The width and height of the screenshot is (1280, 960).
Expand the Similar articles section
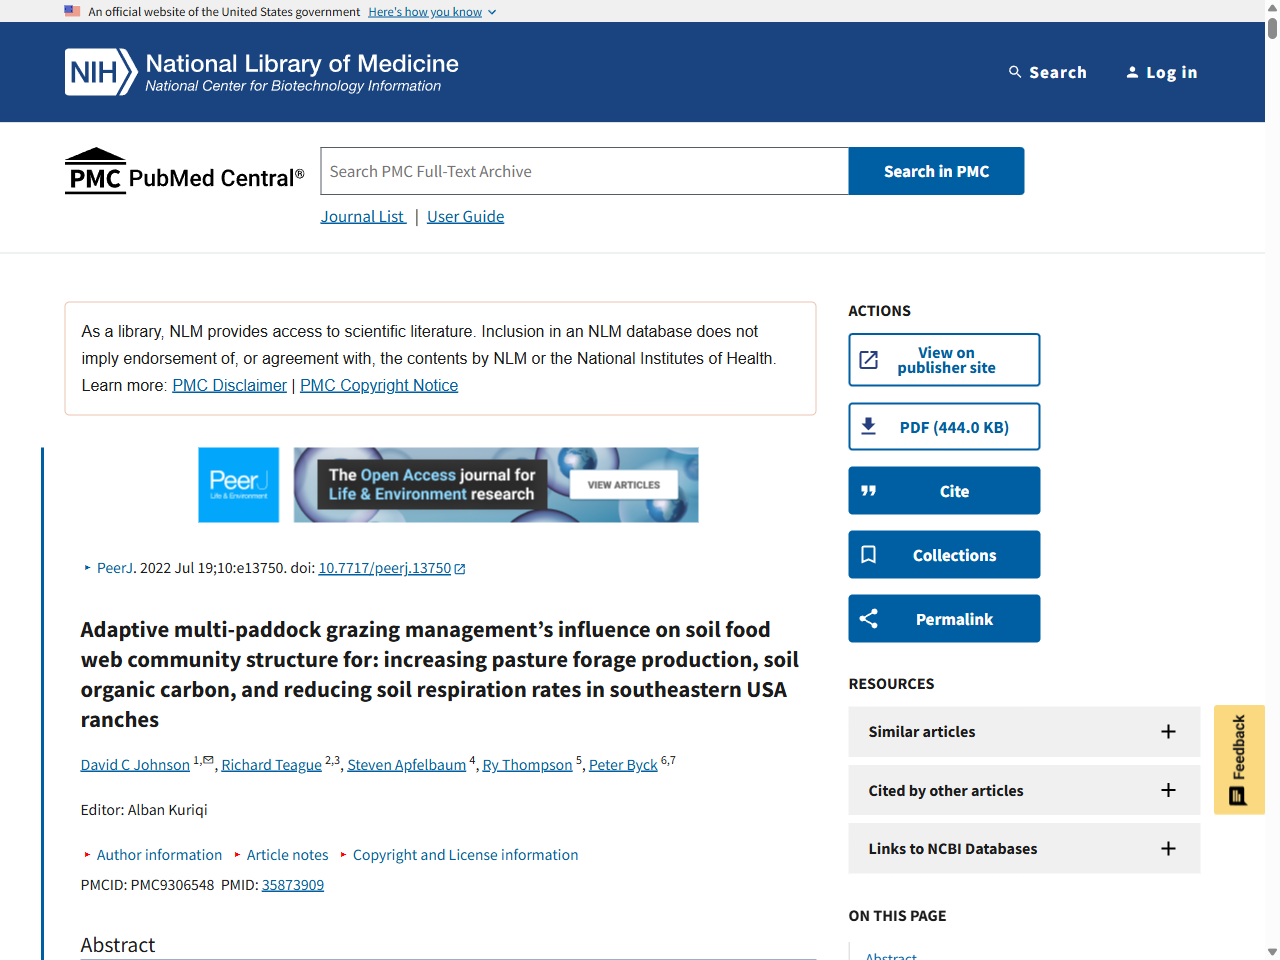tap(1167, 732)
